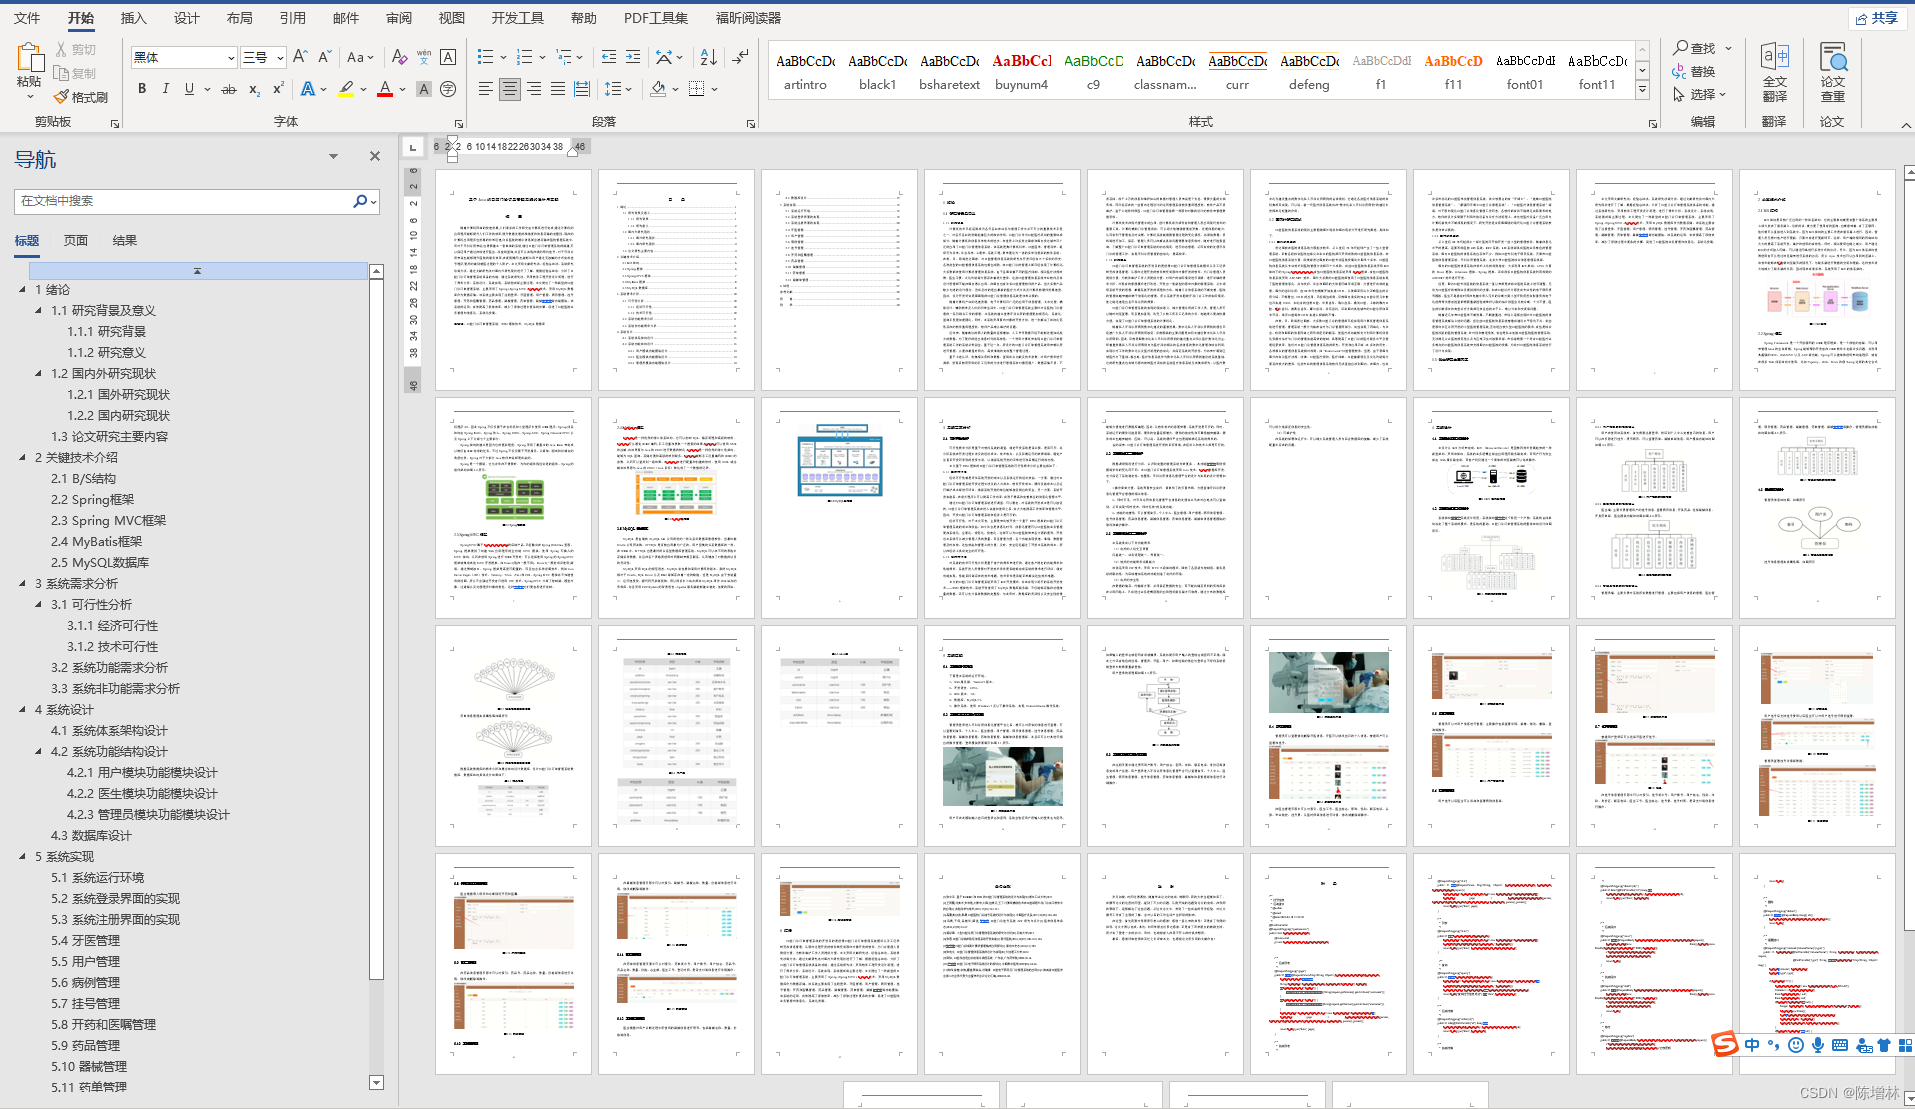Clear all formatting with eraser icon
This screenshot has height=1109, width=1915.
[x=399, y=57]
